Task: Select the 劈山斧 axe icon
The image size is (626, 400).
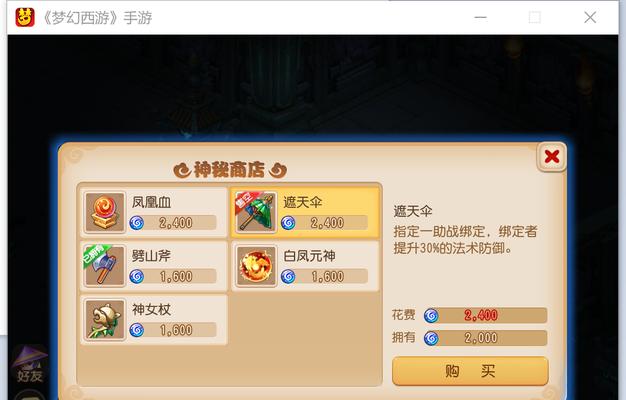Action: point(105,265)
